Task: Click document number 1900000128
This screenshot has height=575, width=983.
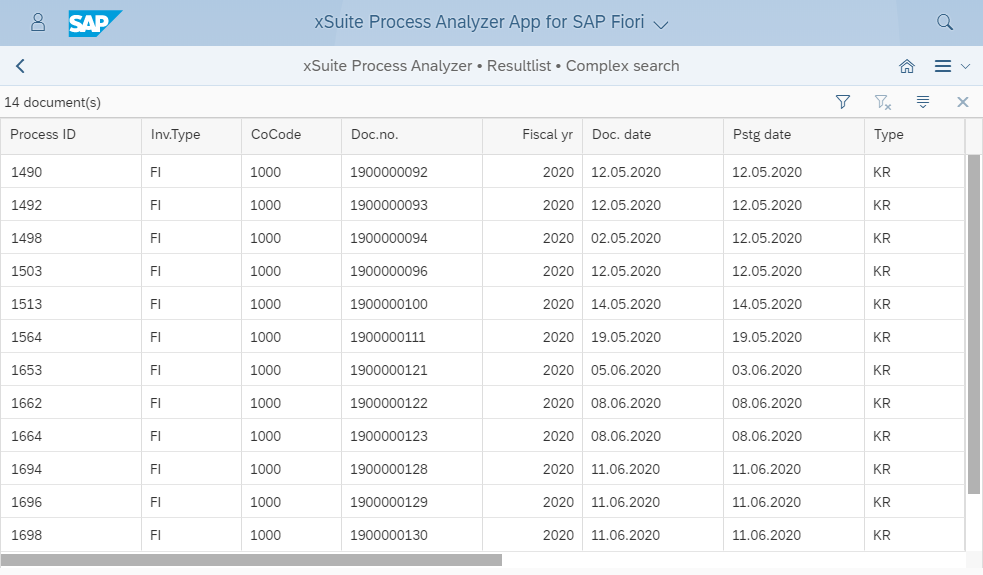Action: coord(389,469)
